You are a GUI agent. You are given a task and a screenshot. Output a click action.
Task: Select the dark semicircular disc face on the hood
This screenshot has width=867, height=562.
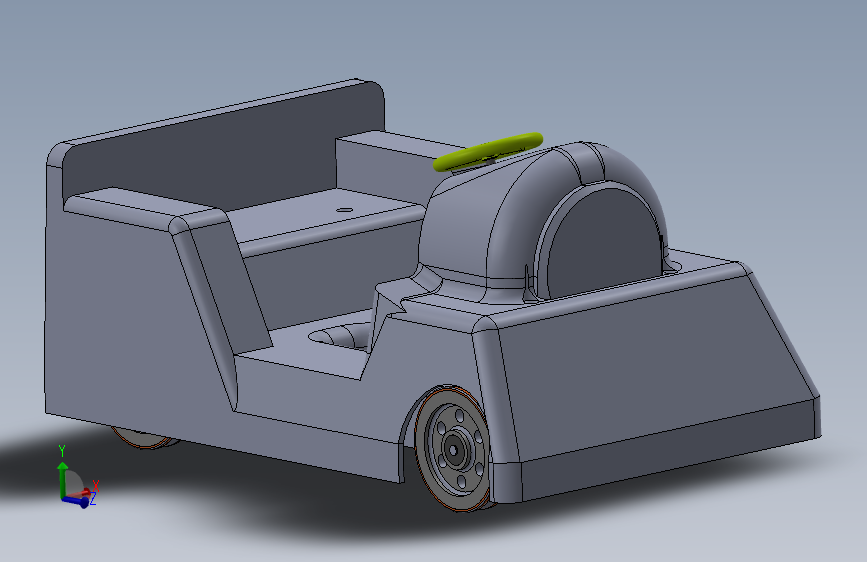coord(603,243)
